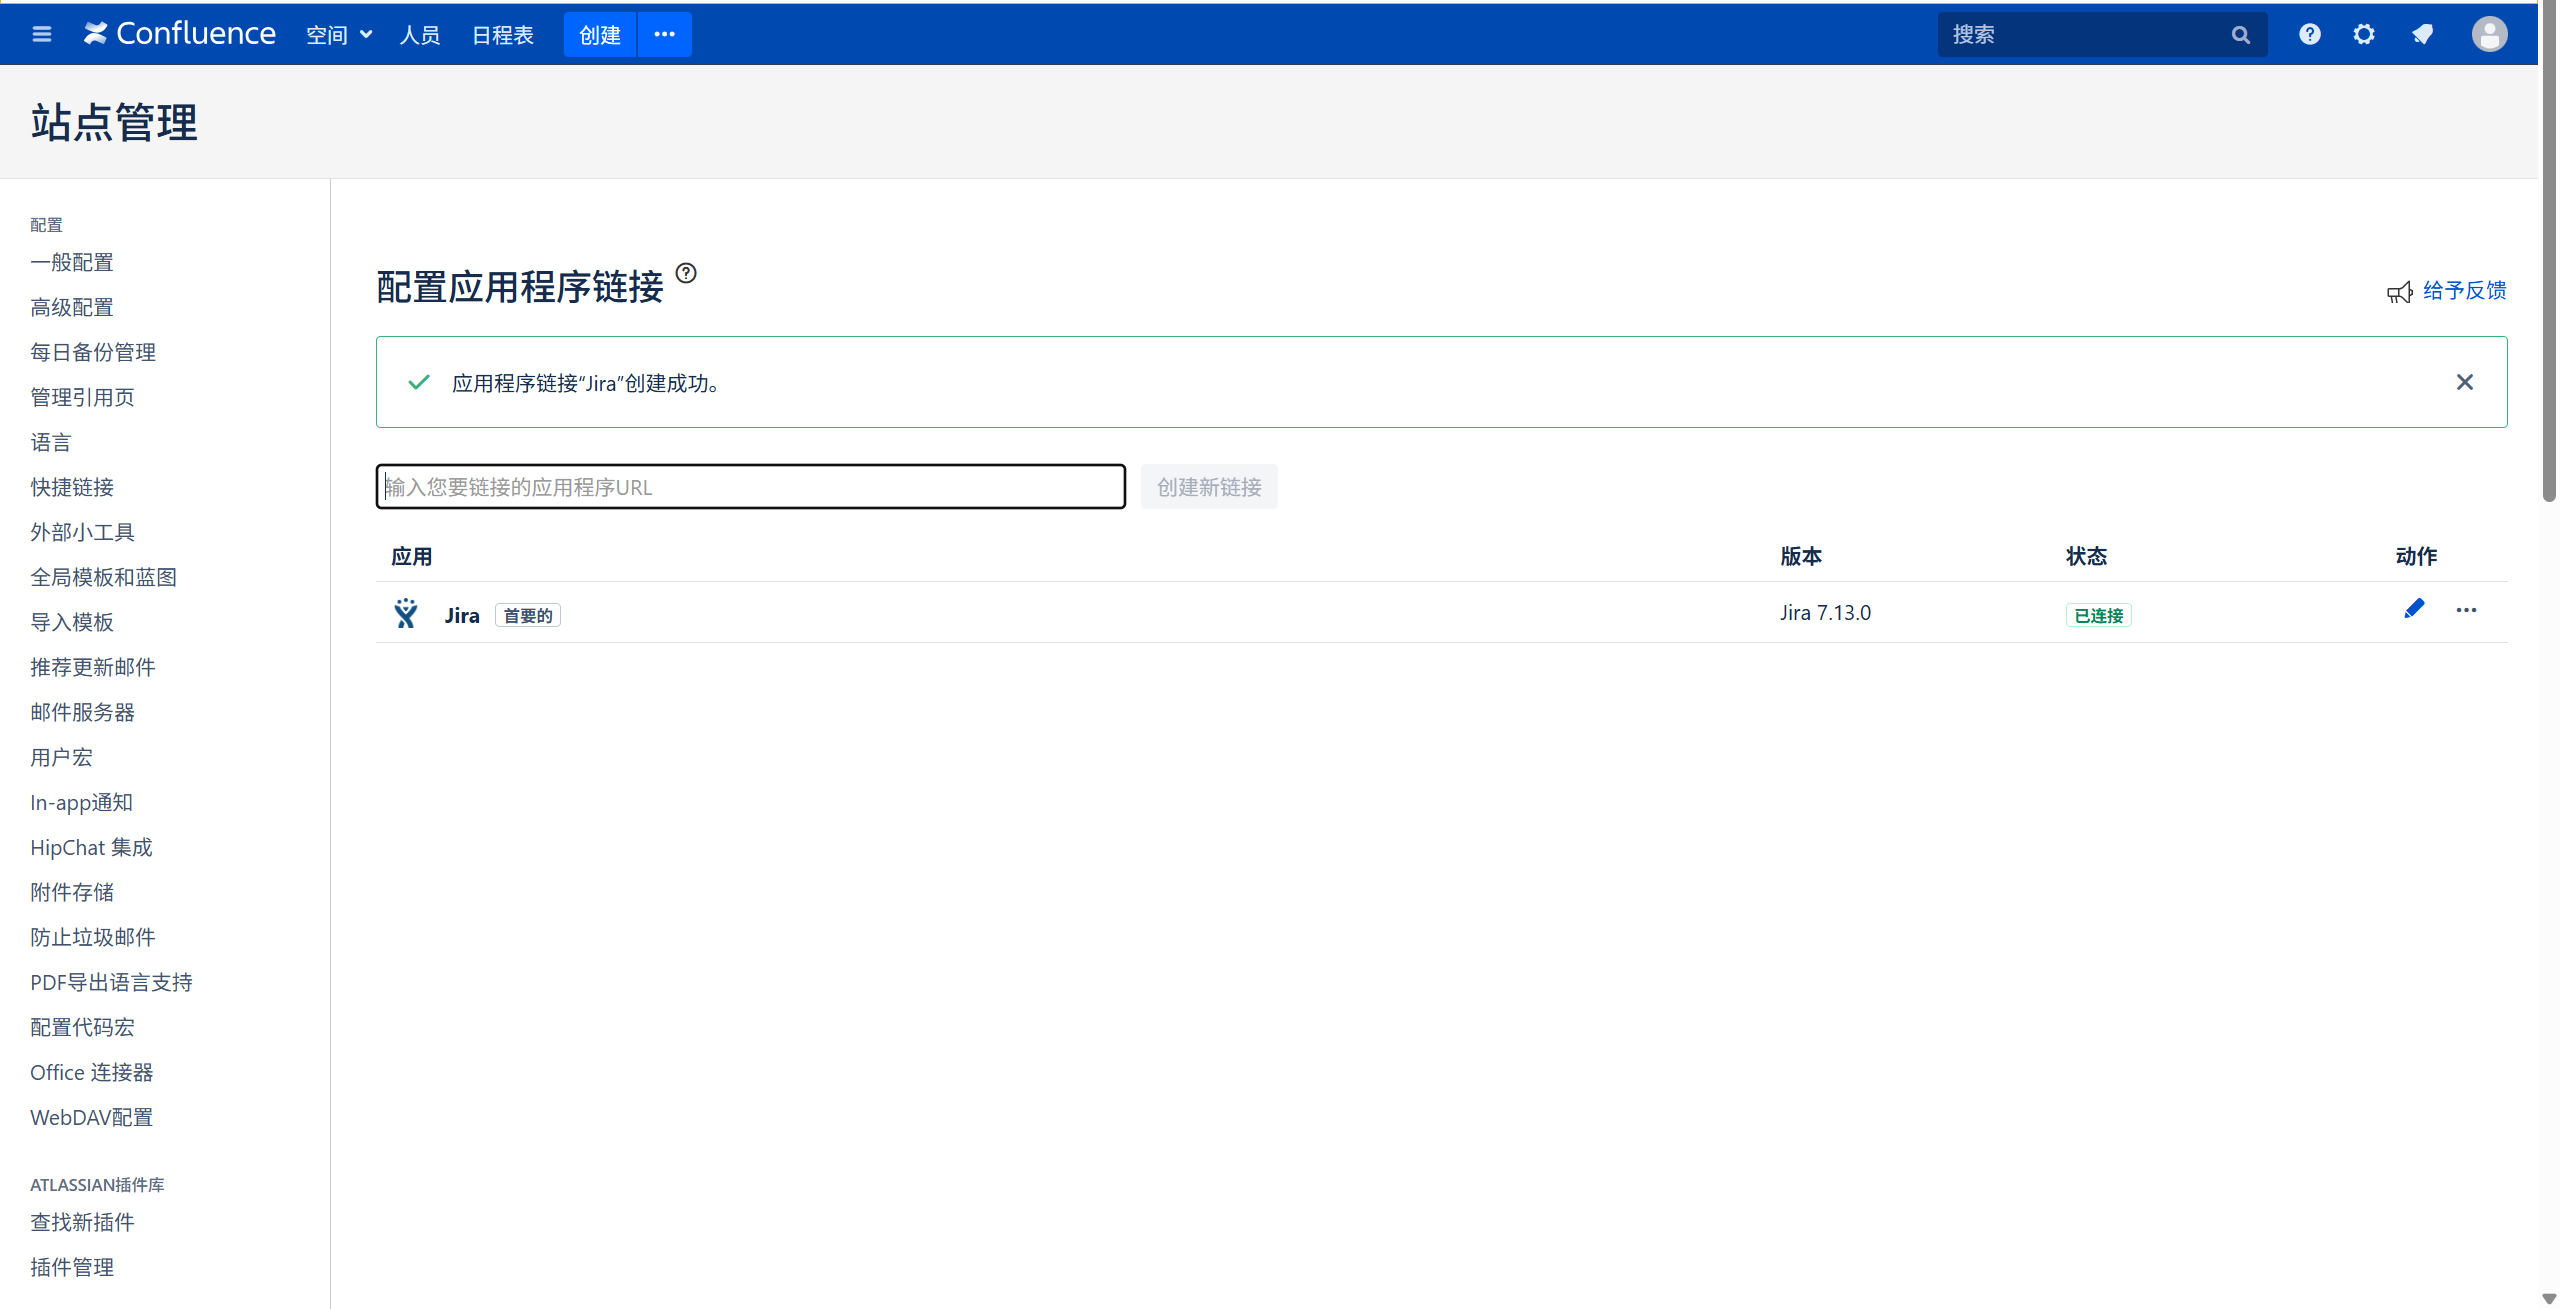2560x1309 pixels.
Task: Open the 日程表 menu item
Action: coord(502,35)
